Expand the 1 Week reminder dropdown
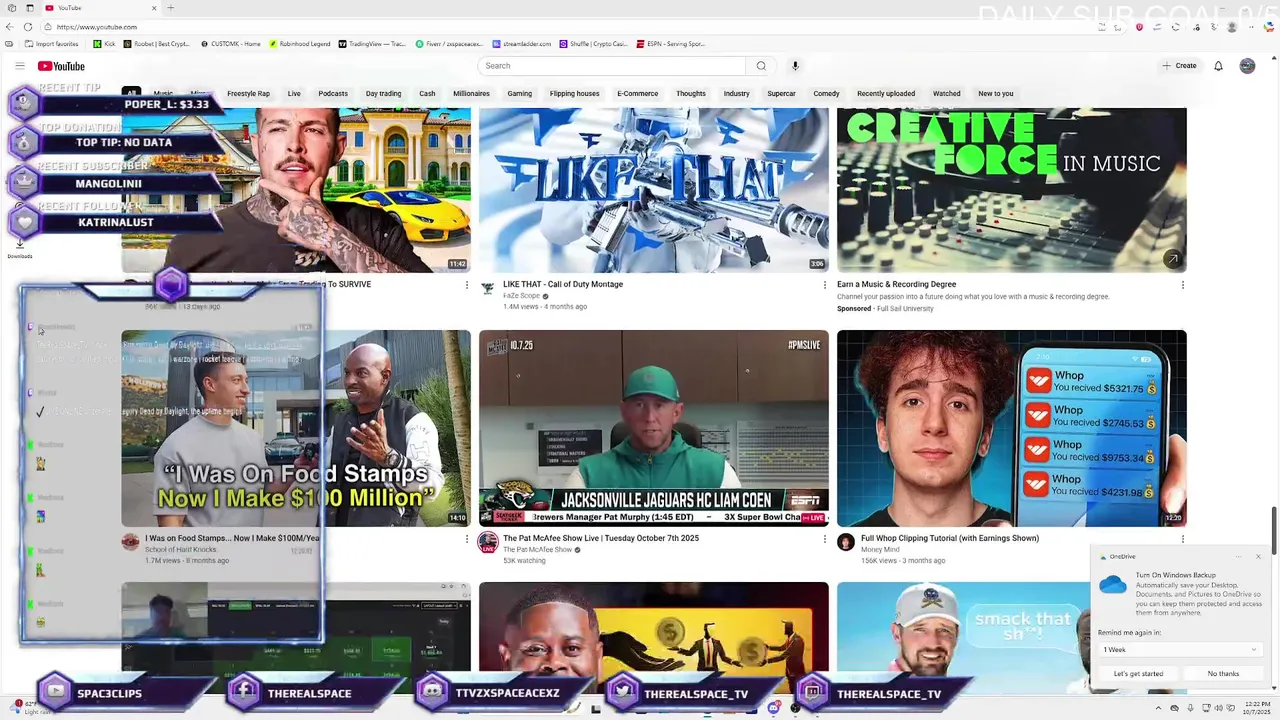Screen dimensions: 1280x720 [1179, 650]
